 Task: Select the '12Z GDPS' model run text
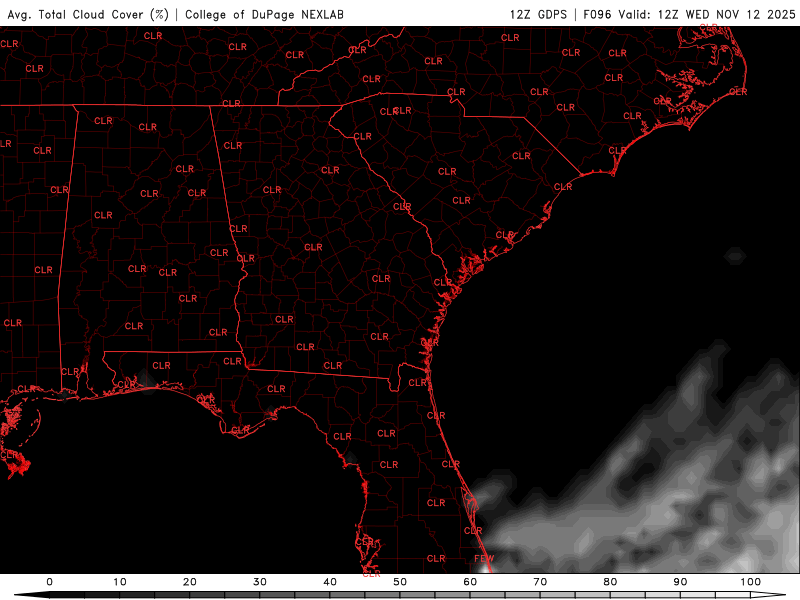pos(538,15)
